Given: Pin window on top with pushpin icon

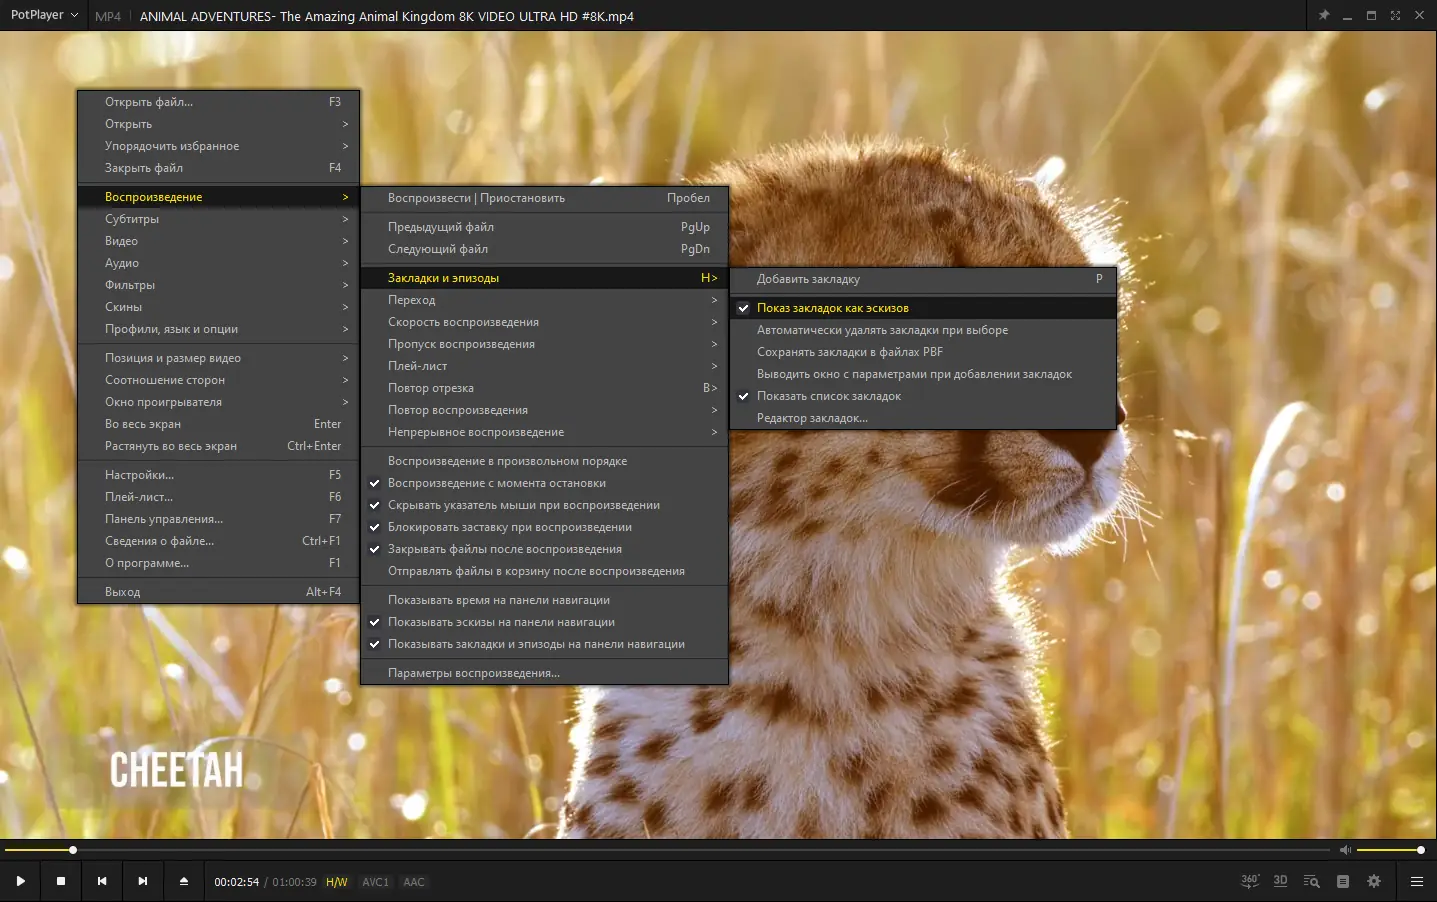Looking at the screenshot, I should 1324,16.
